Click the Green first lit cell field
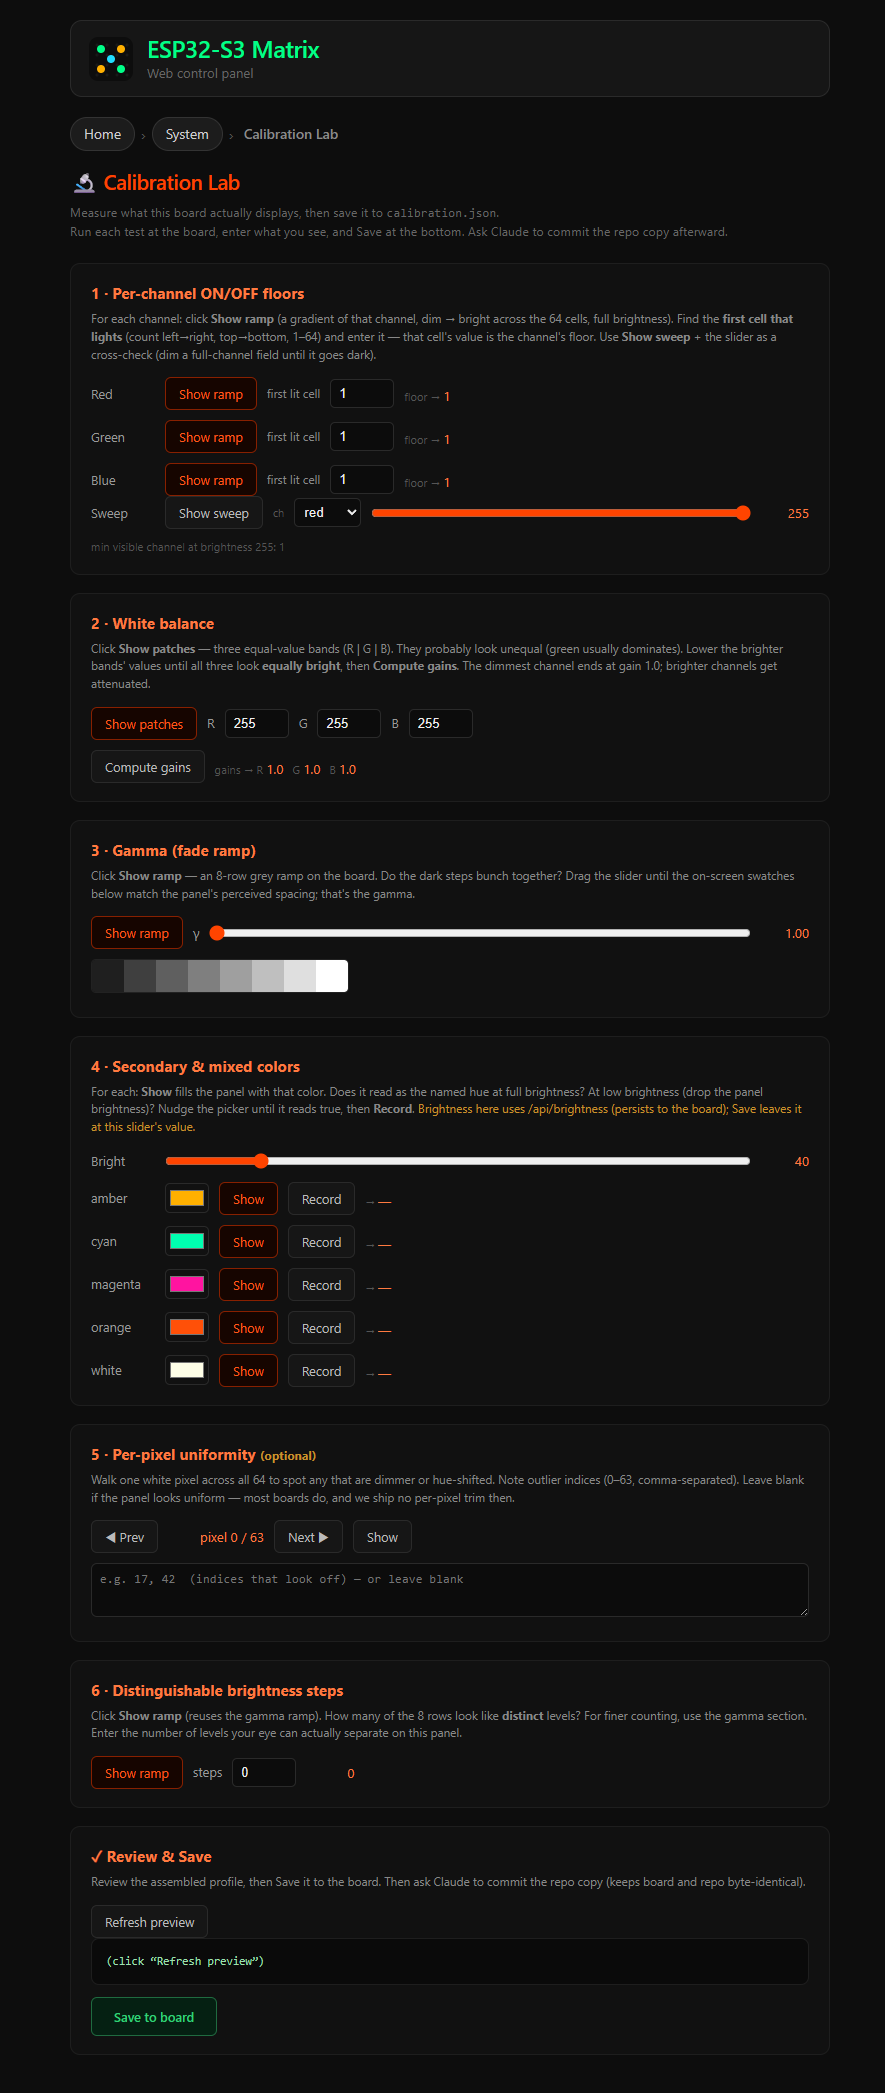Screen dimensions: 885x2093 click(362, 437)
